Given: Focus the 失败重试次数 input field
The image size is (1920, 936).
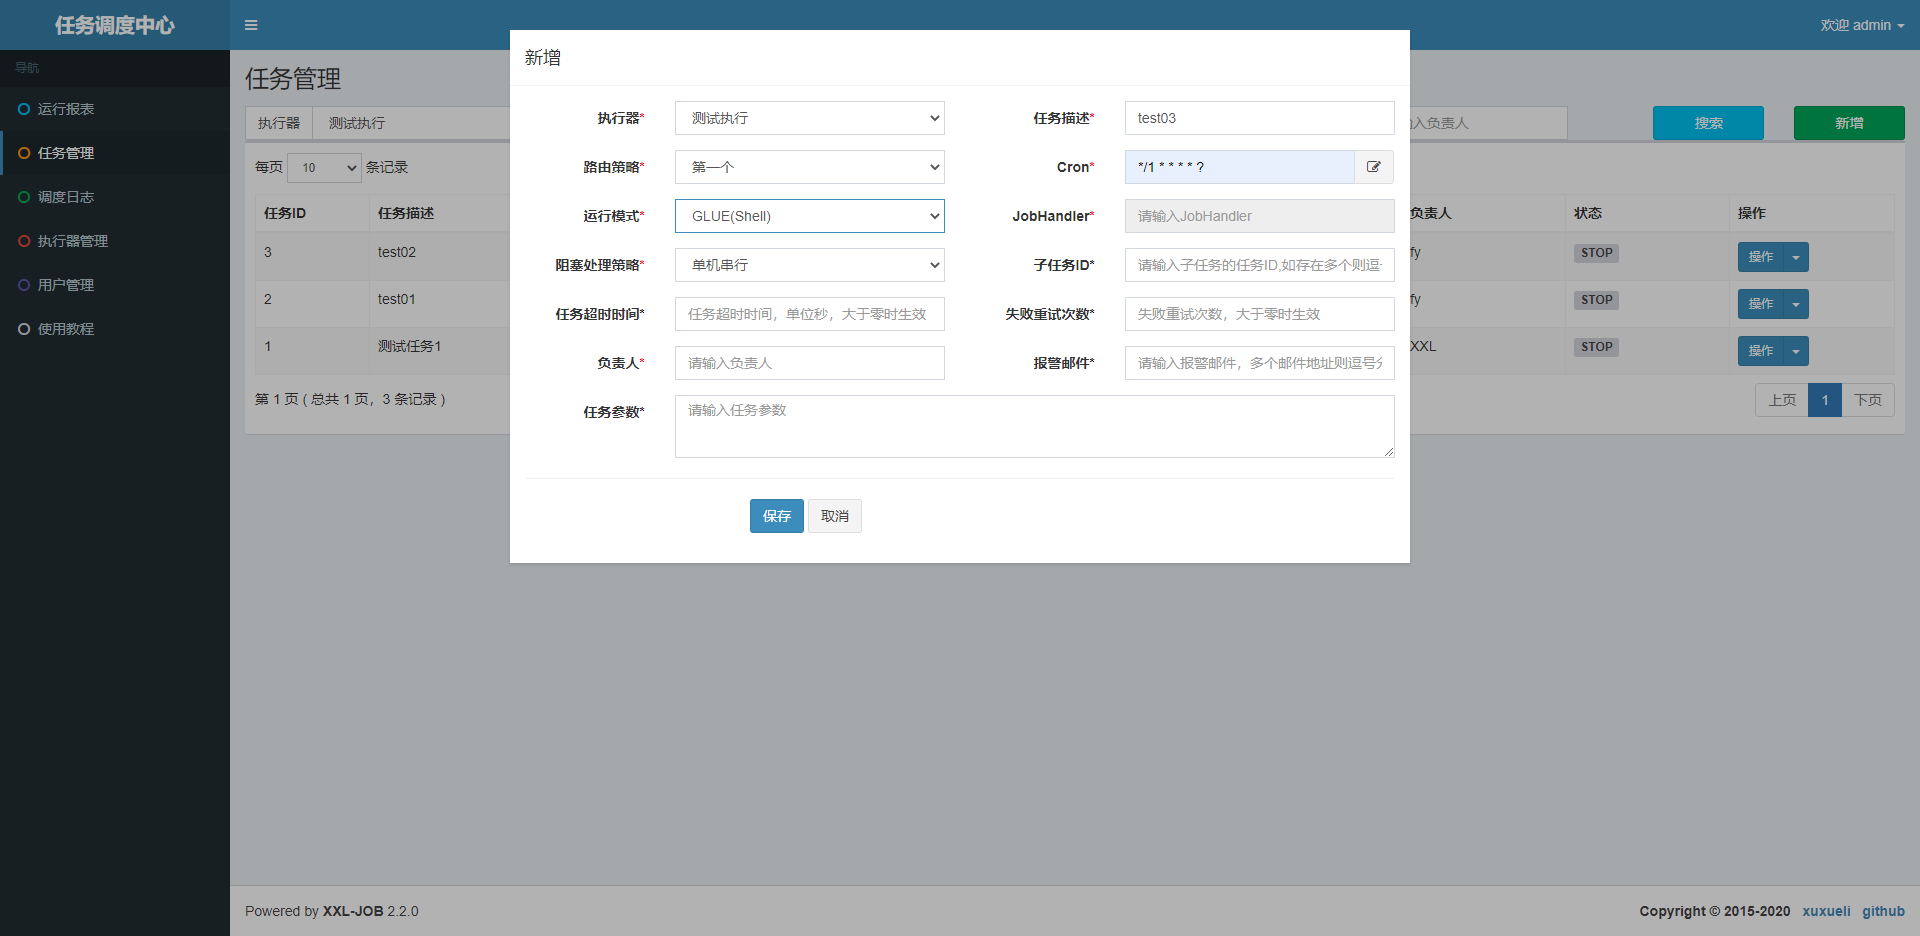Looking at the screenshot, I should [x=1260, y=314].
